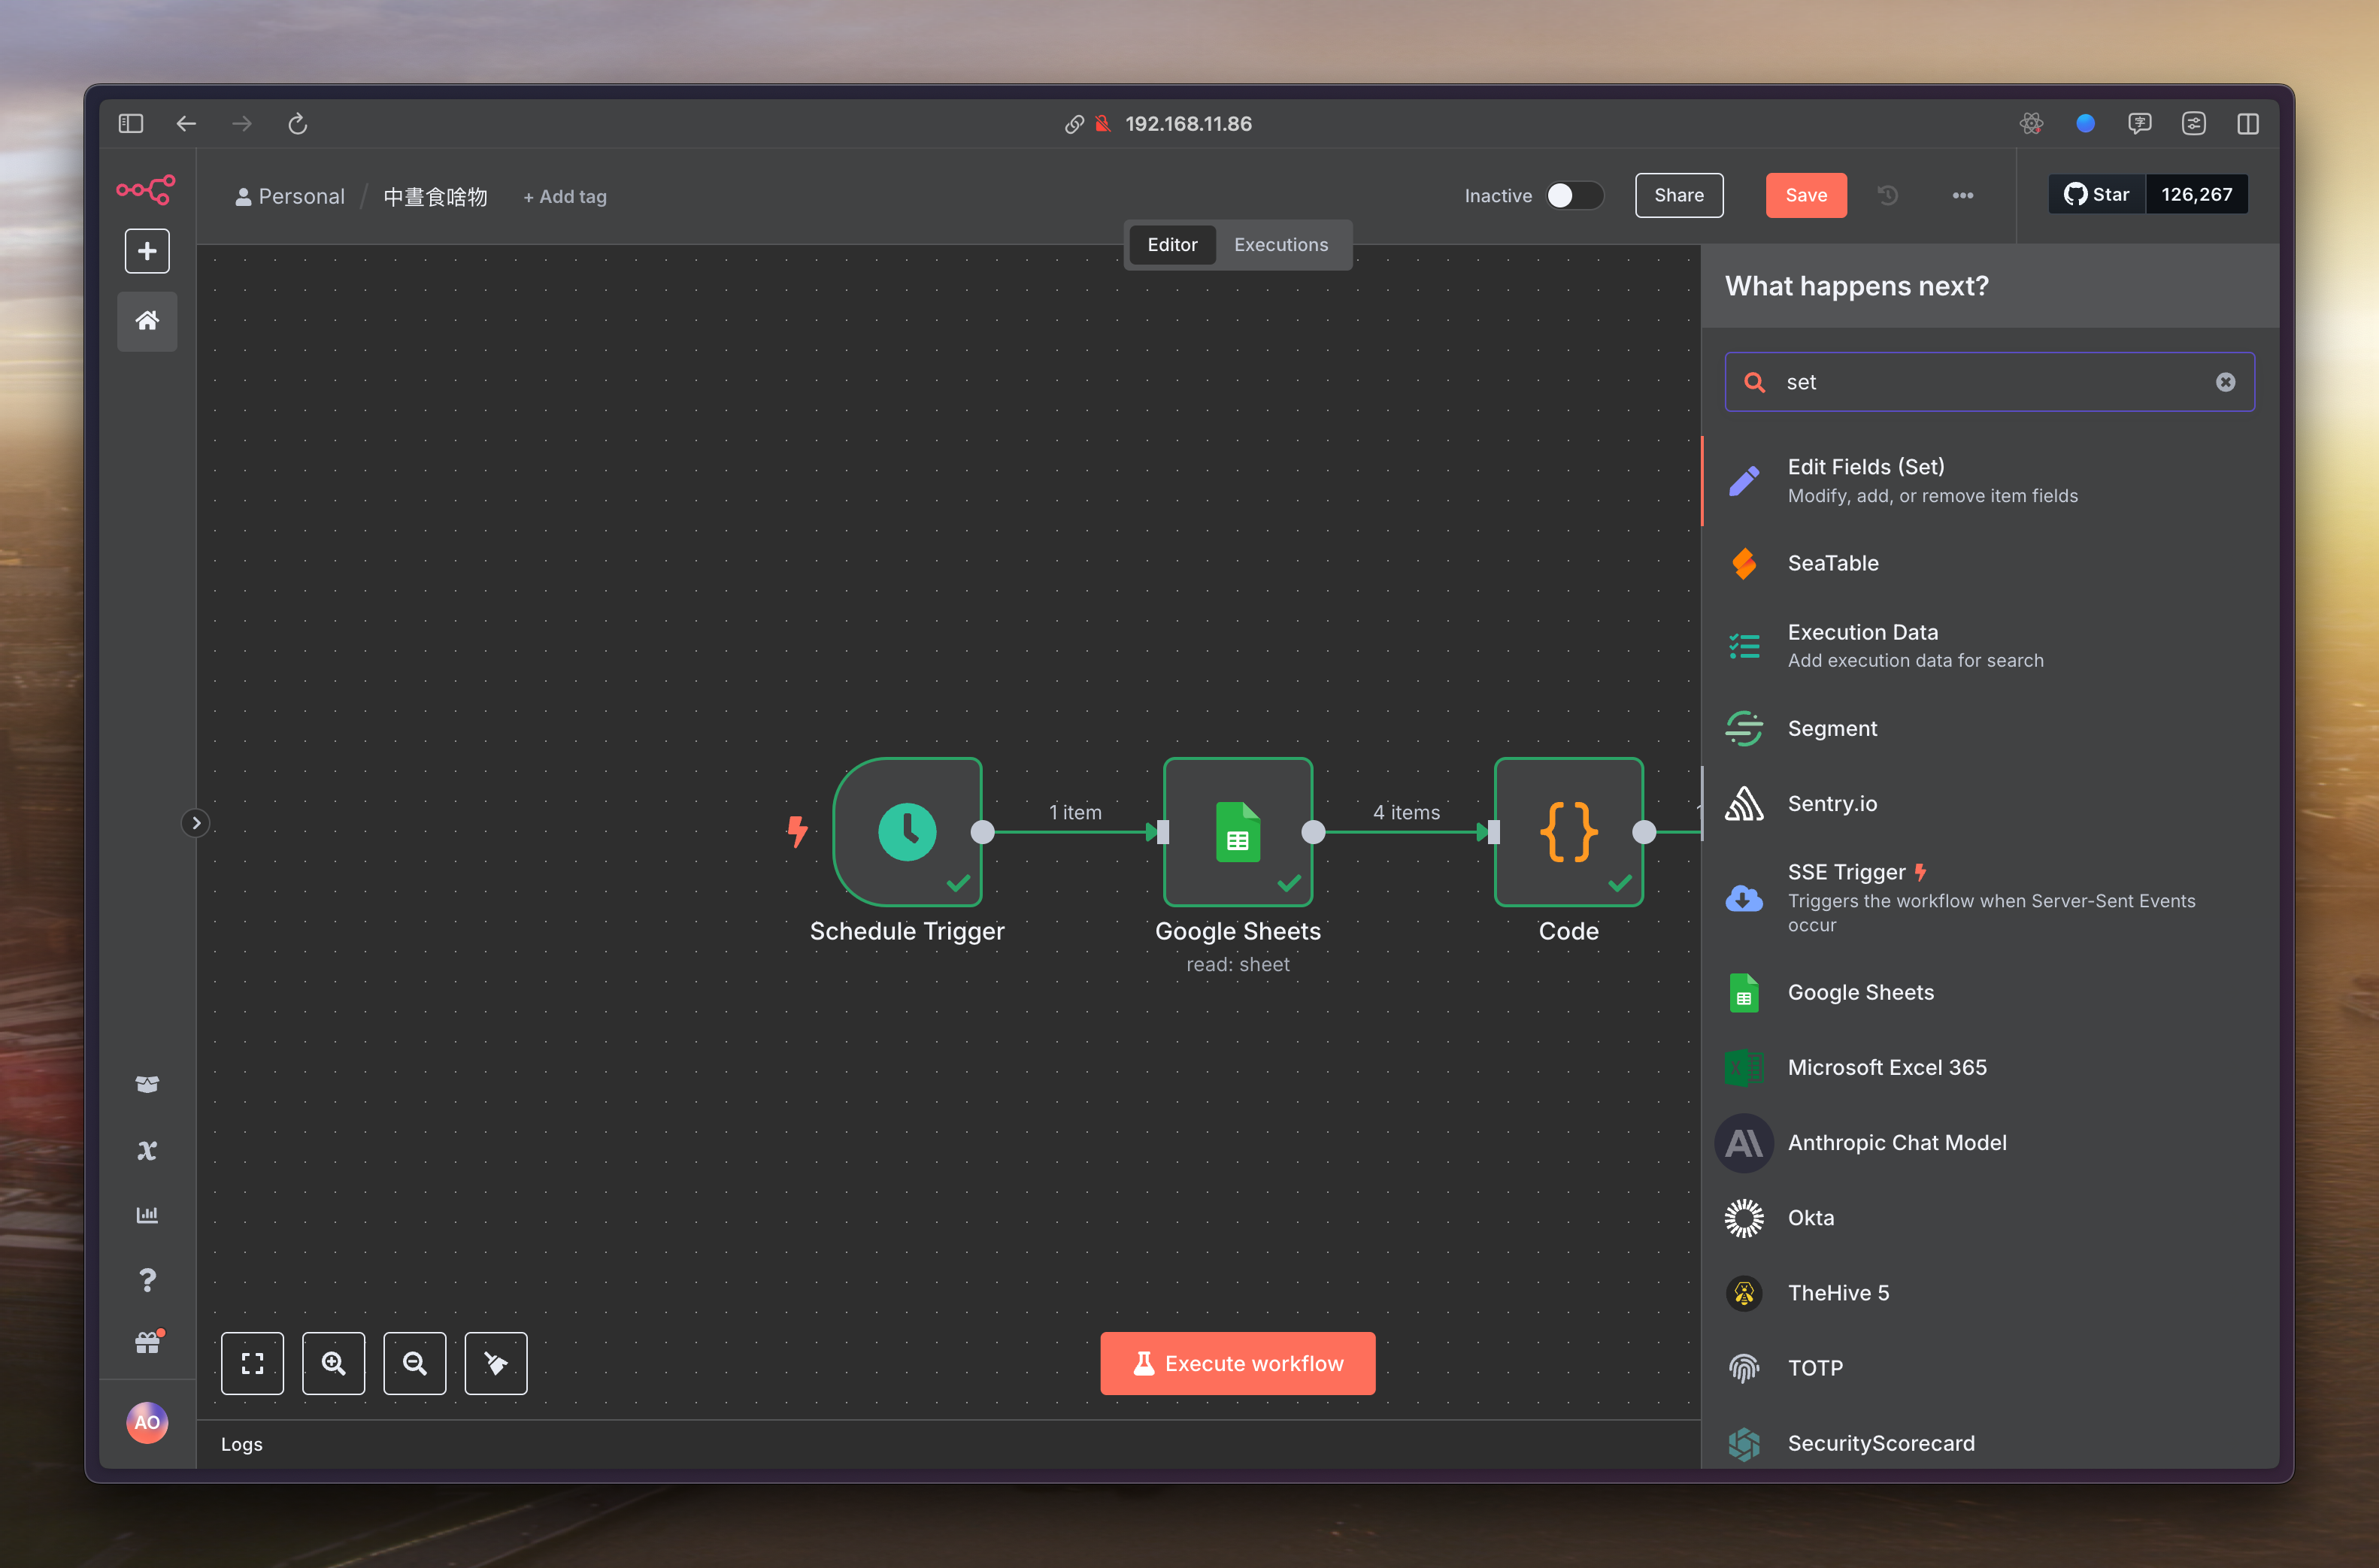Click the plus add-new button in sidebar

pos(147,251)
